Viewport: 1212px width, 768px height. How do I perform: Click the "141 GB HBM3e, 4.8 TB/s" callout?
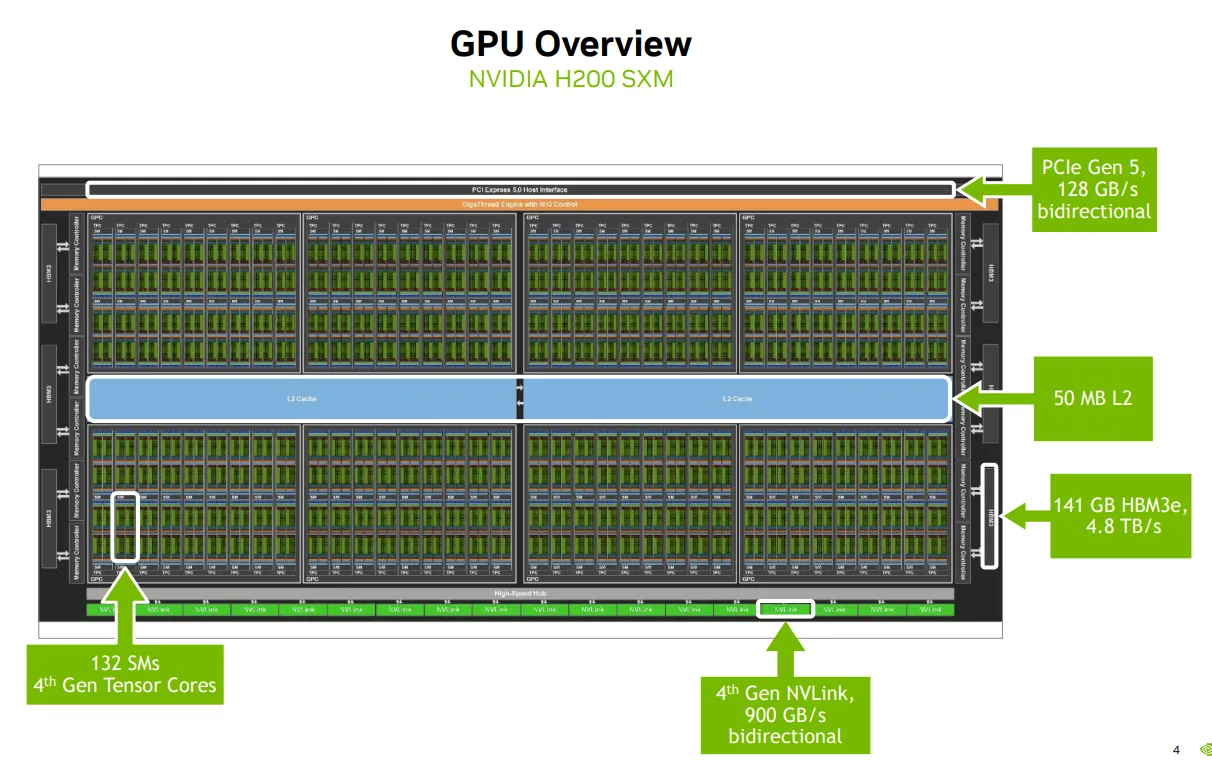pos(1120,515)
